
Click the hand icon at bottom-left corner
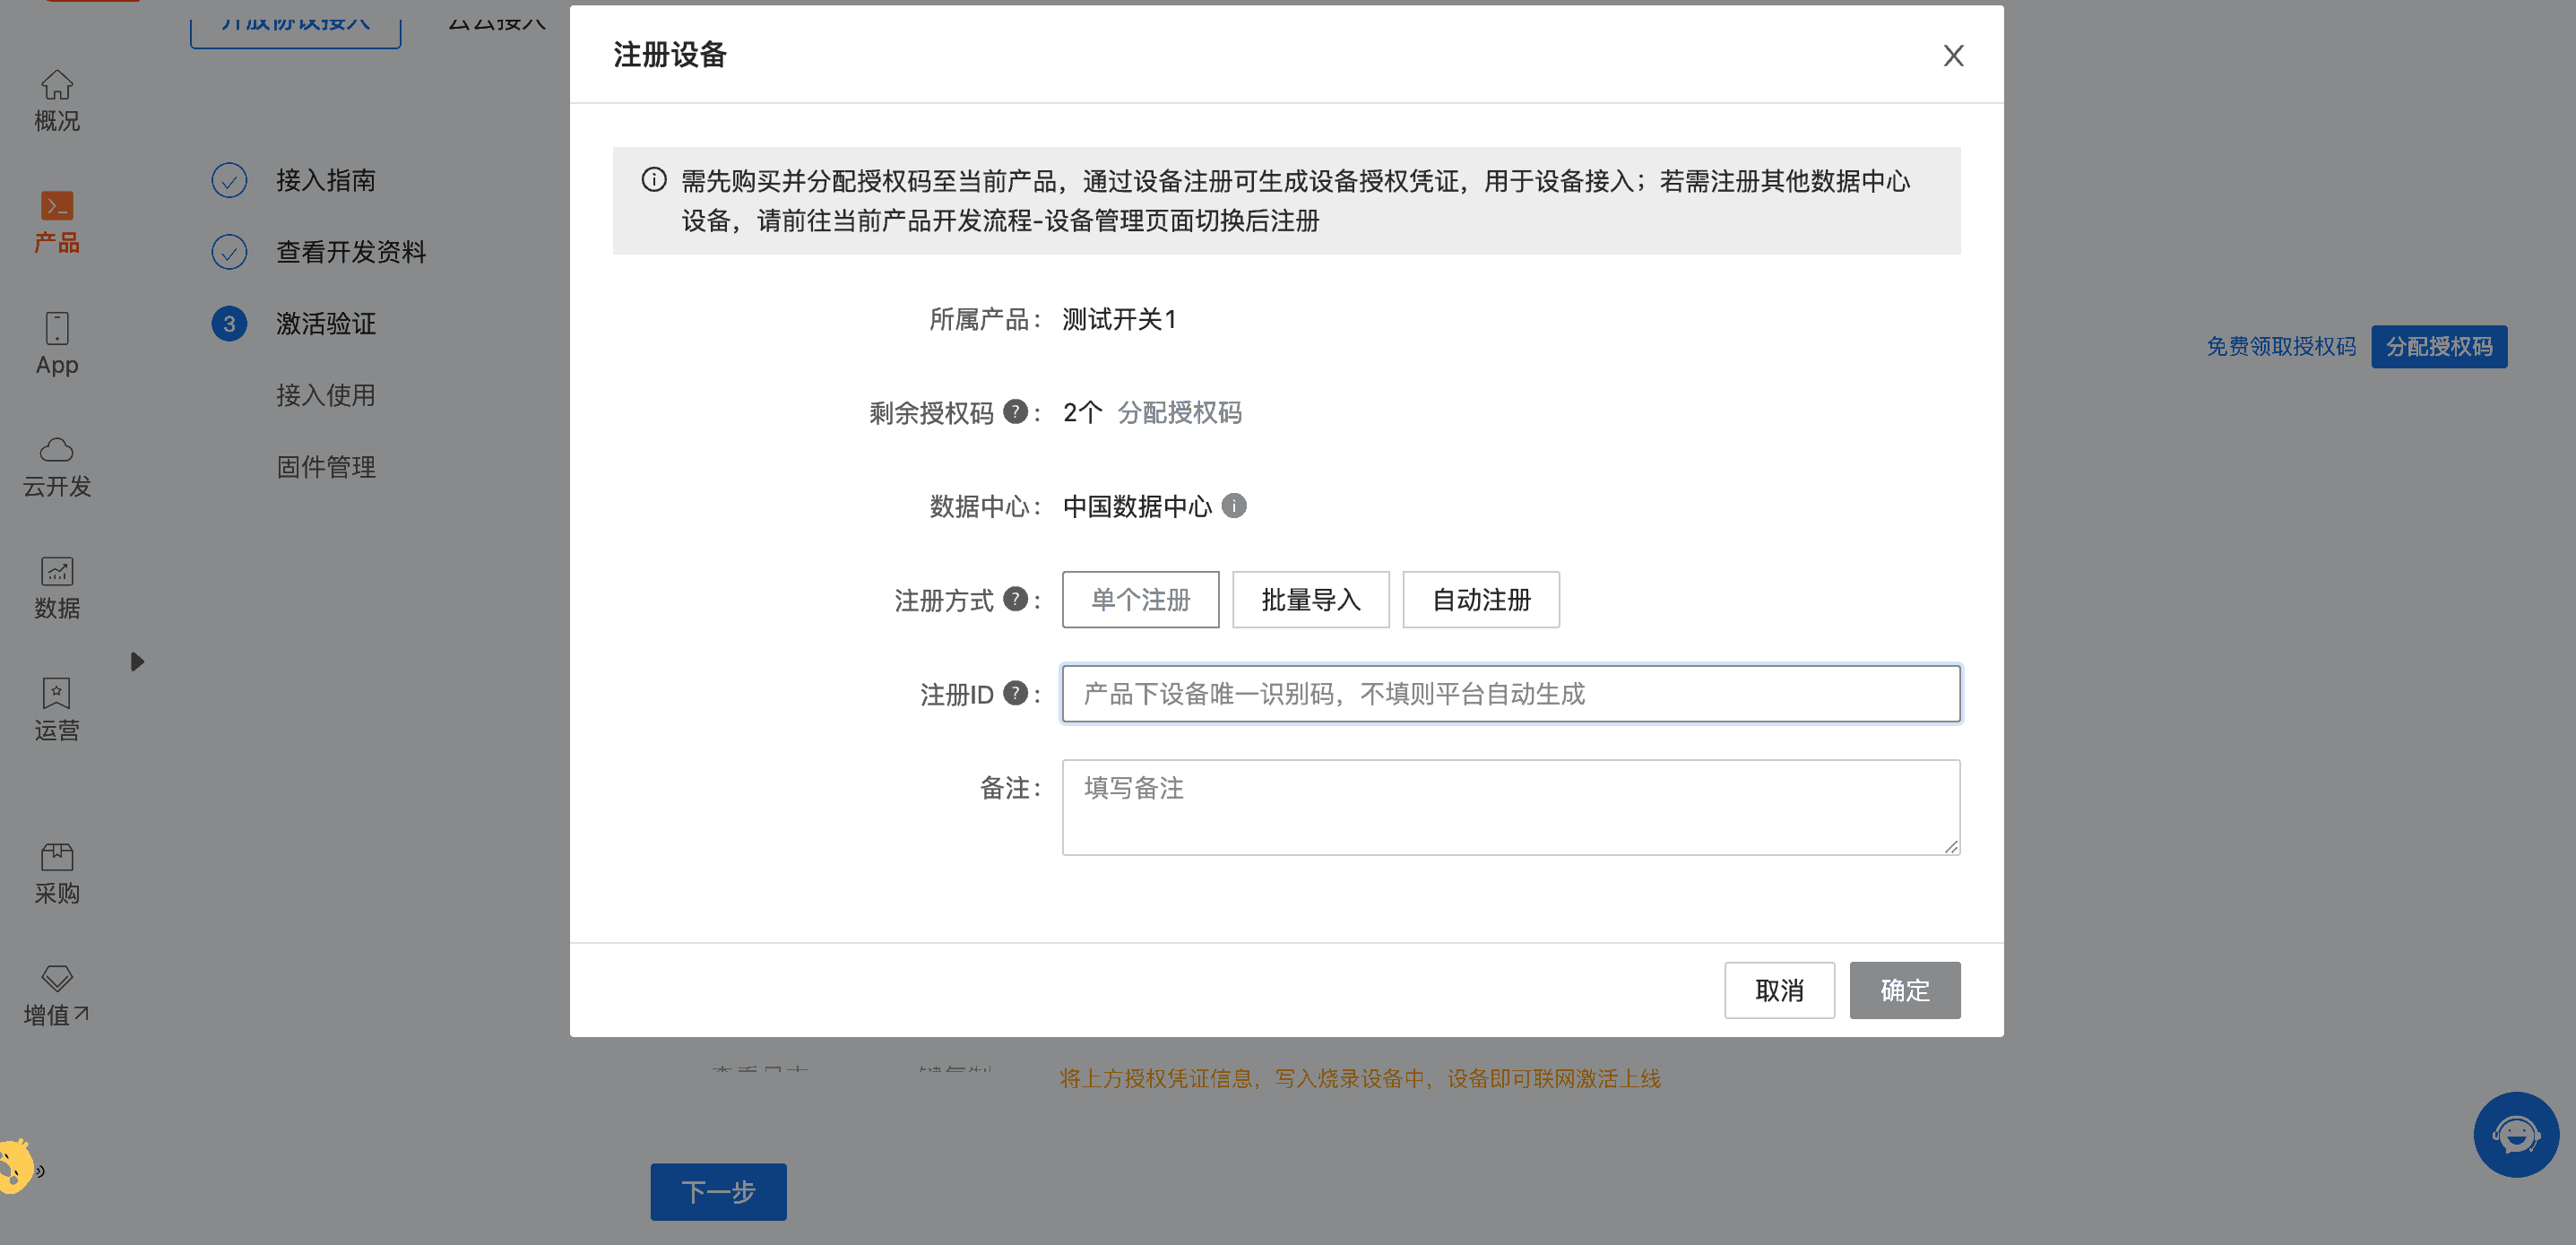17,1166
